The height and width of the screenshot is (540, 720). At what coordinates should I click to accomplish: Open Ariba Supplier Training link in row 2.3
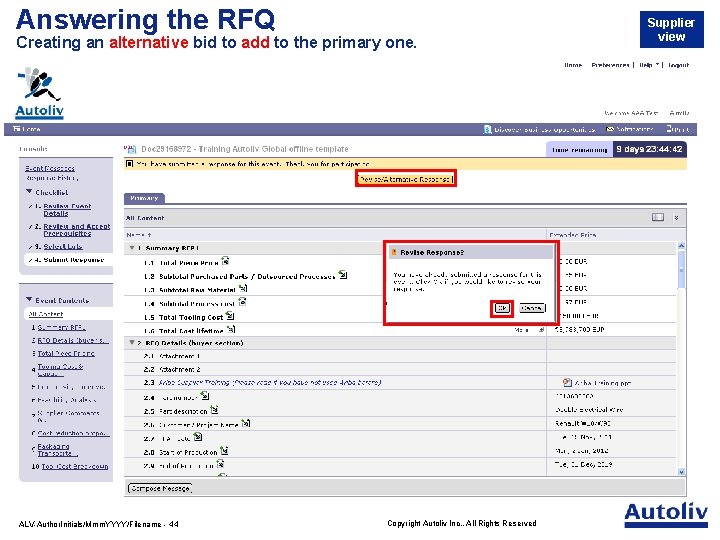(x=270, y=382)
